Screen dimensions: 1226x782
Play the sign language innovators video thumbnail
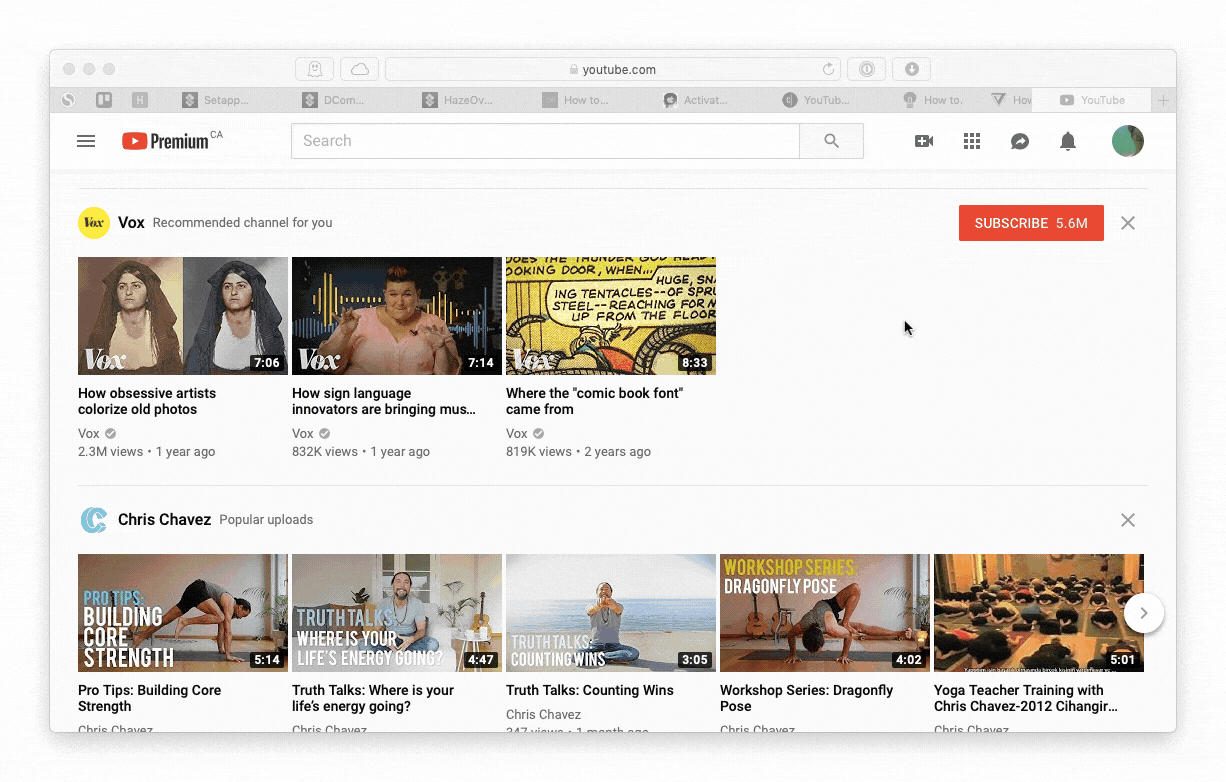coord(397,316)
